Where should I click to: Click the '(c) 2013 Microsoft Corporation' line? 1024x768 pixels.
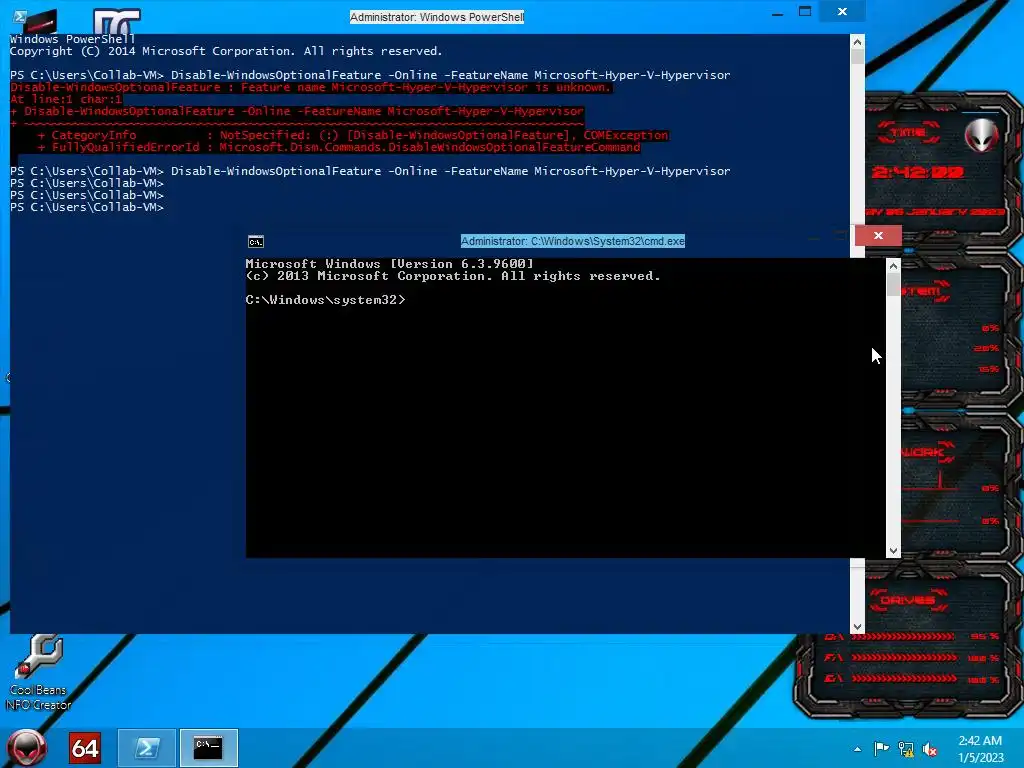[x=453, y=276]
